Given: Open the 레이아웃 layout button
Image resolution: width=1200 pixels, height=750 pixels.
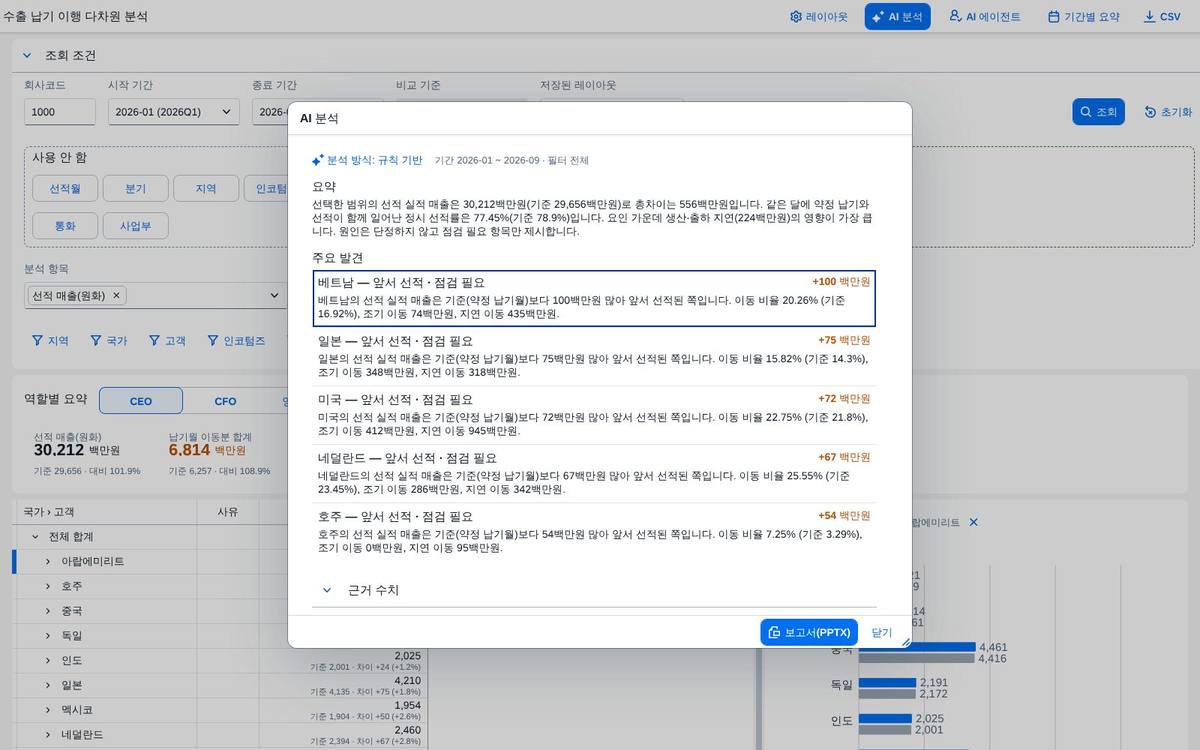Looking at the screenshot, I should pos(818,17).
